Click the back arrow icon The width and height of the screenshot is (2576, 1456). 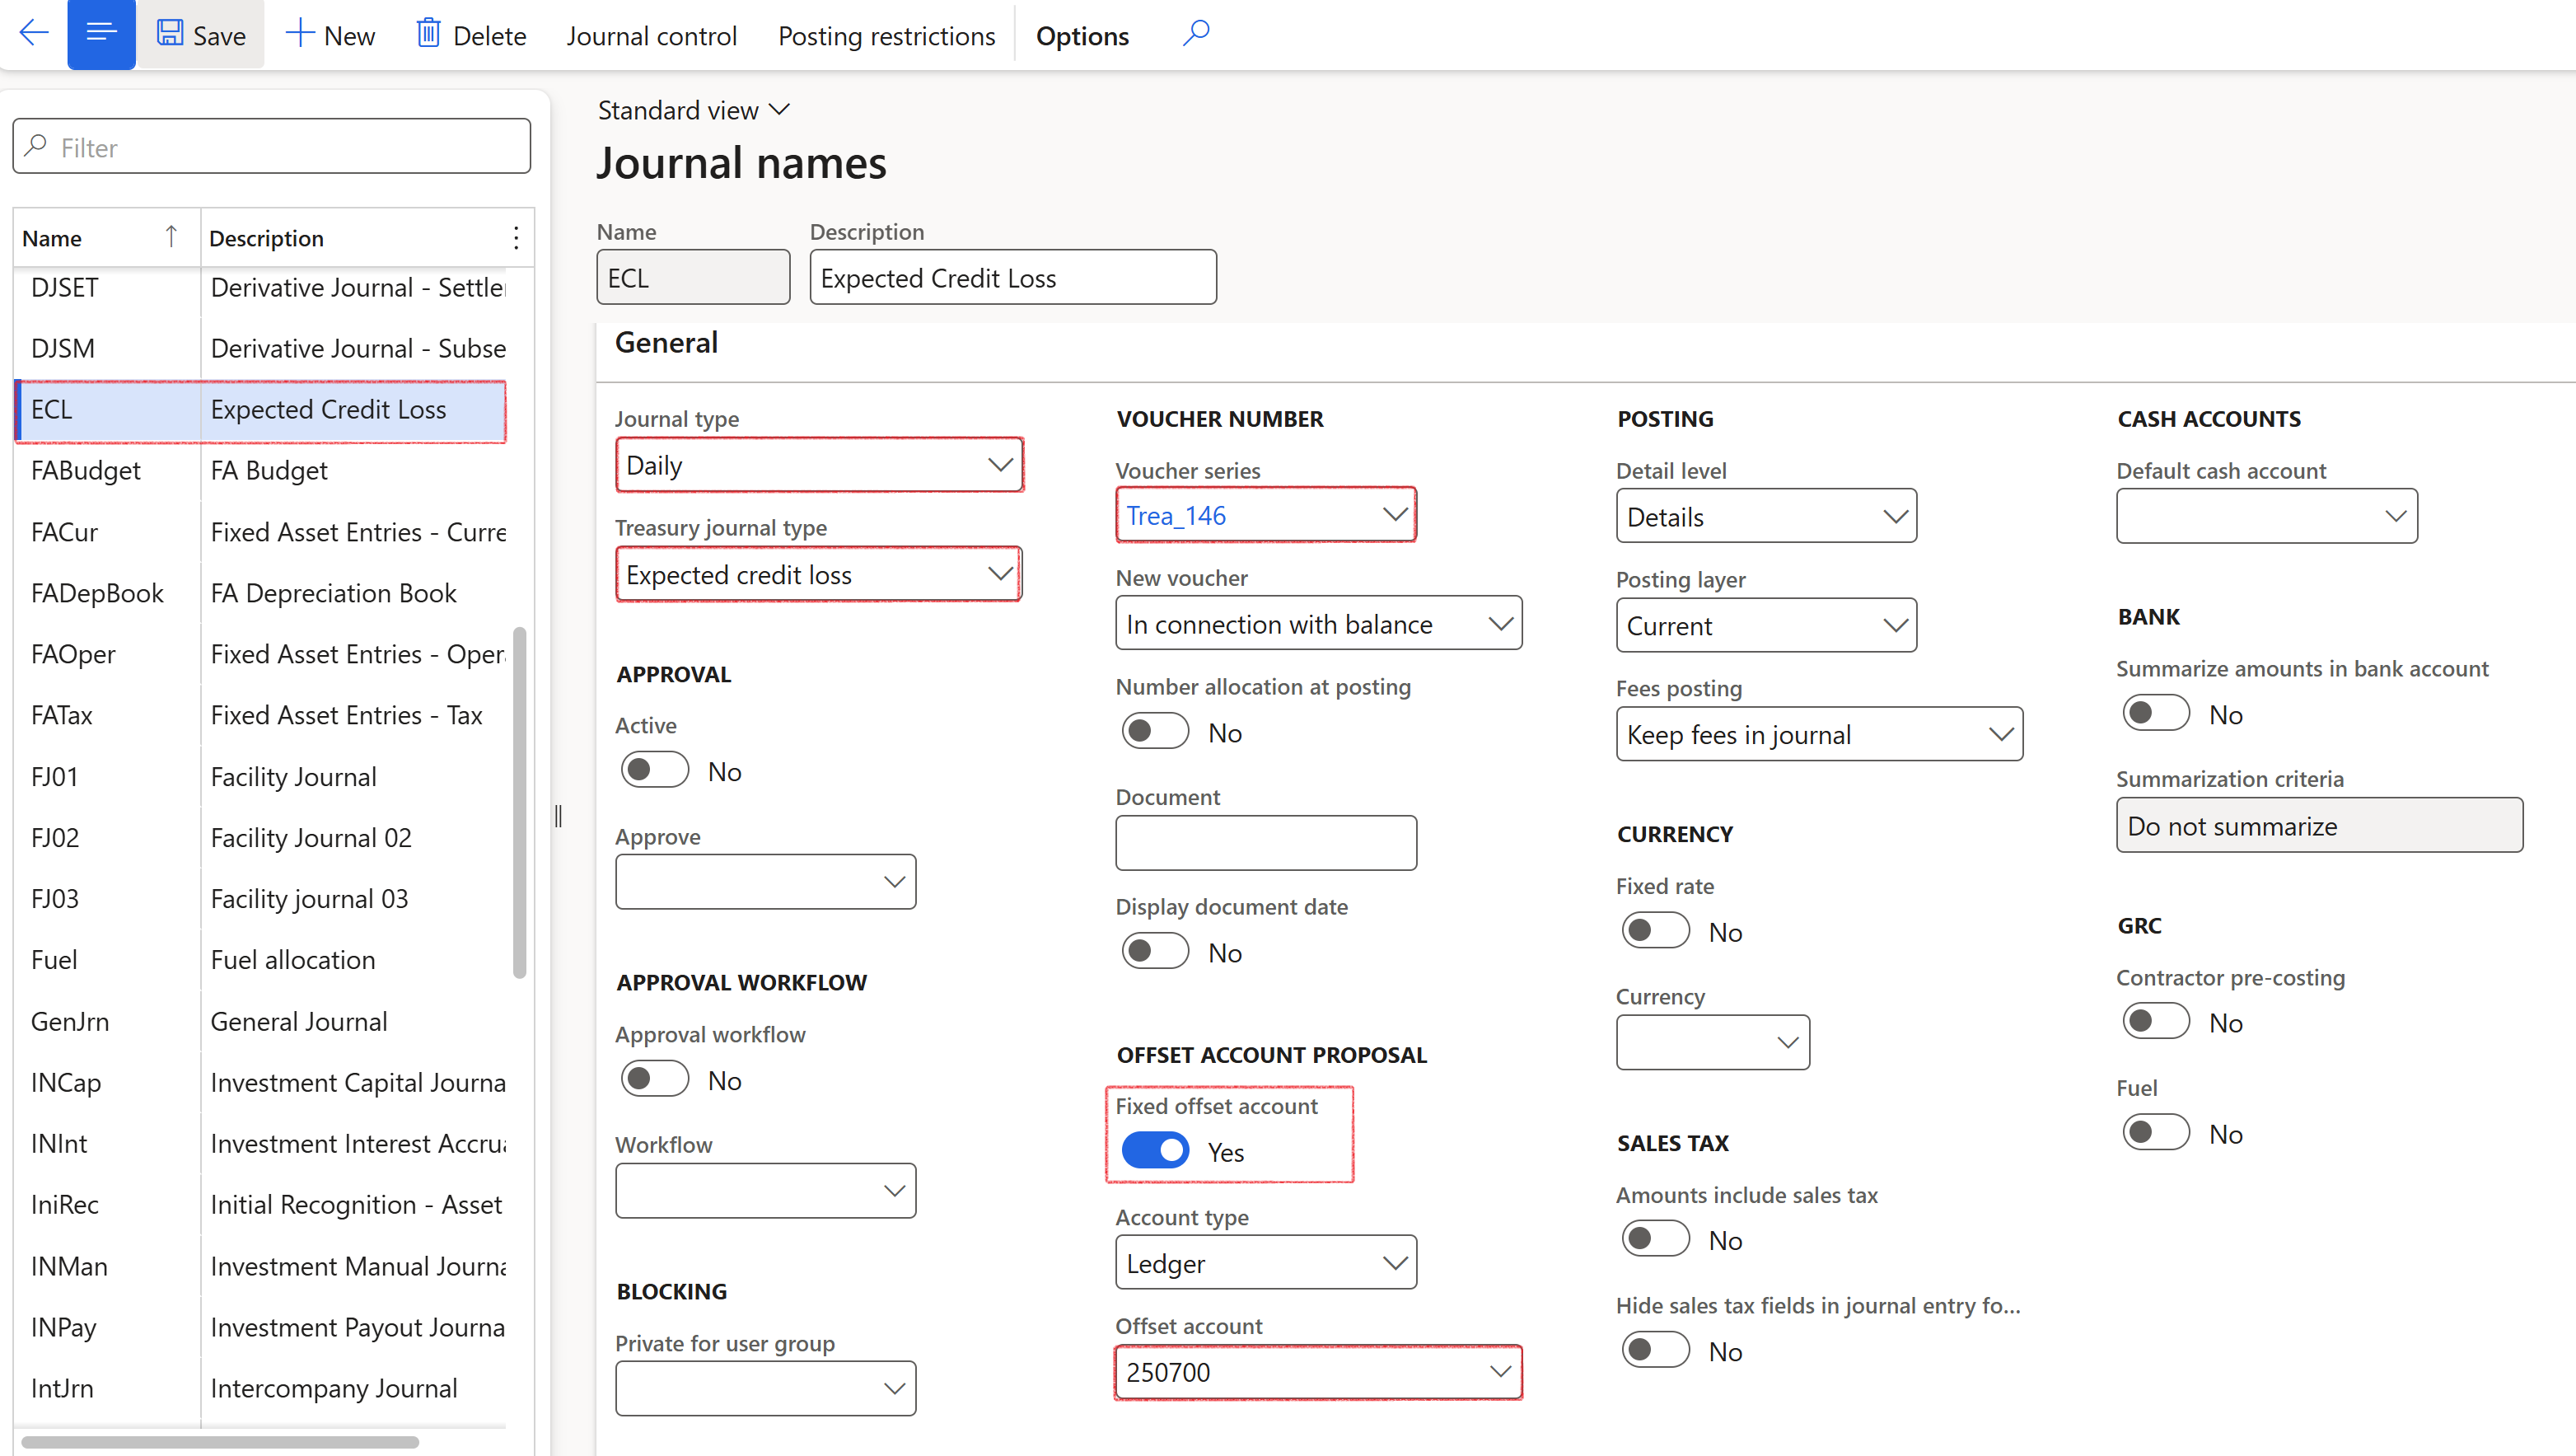(34, 34)
